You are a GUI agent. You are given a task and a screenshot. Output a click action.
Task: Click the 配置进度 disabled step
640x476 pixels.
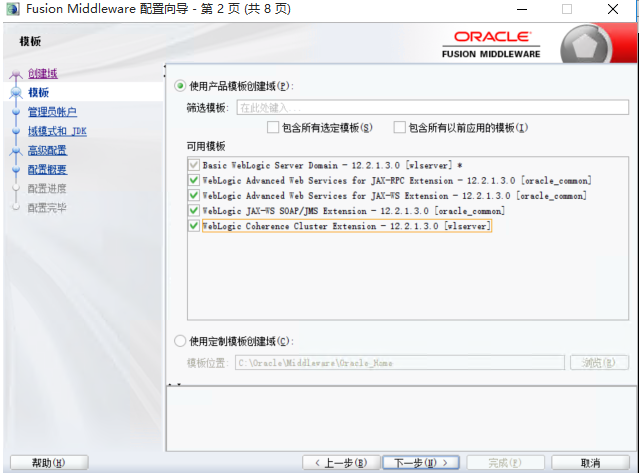pyautogui.click(x=47, y=189)
